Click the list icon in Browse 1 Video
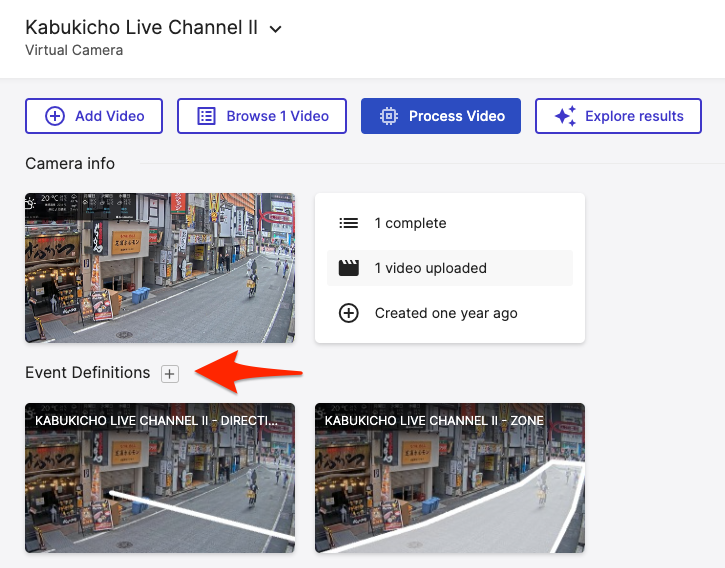 tap(206, 116)
